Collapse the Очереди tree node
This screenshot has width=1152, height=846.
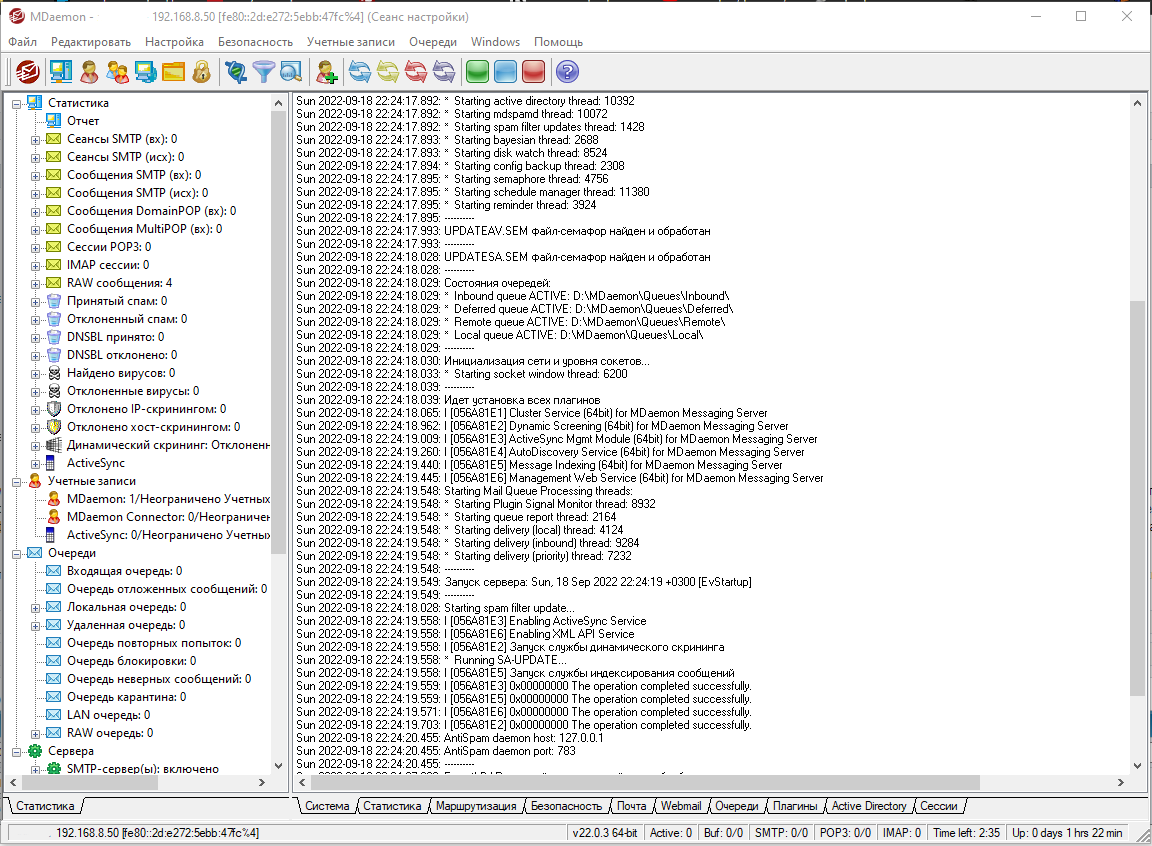(x=16, y=554)
